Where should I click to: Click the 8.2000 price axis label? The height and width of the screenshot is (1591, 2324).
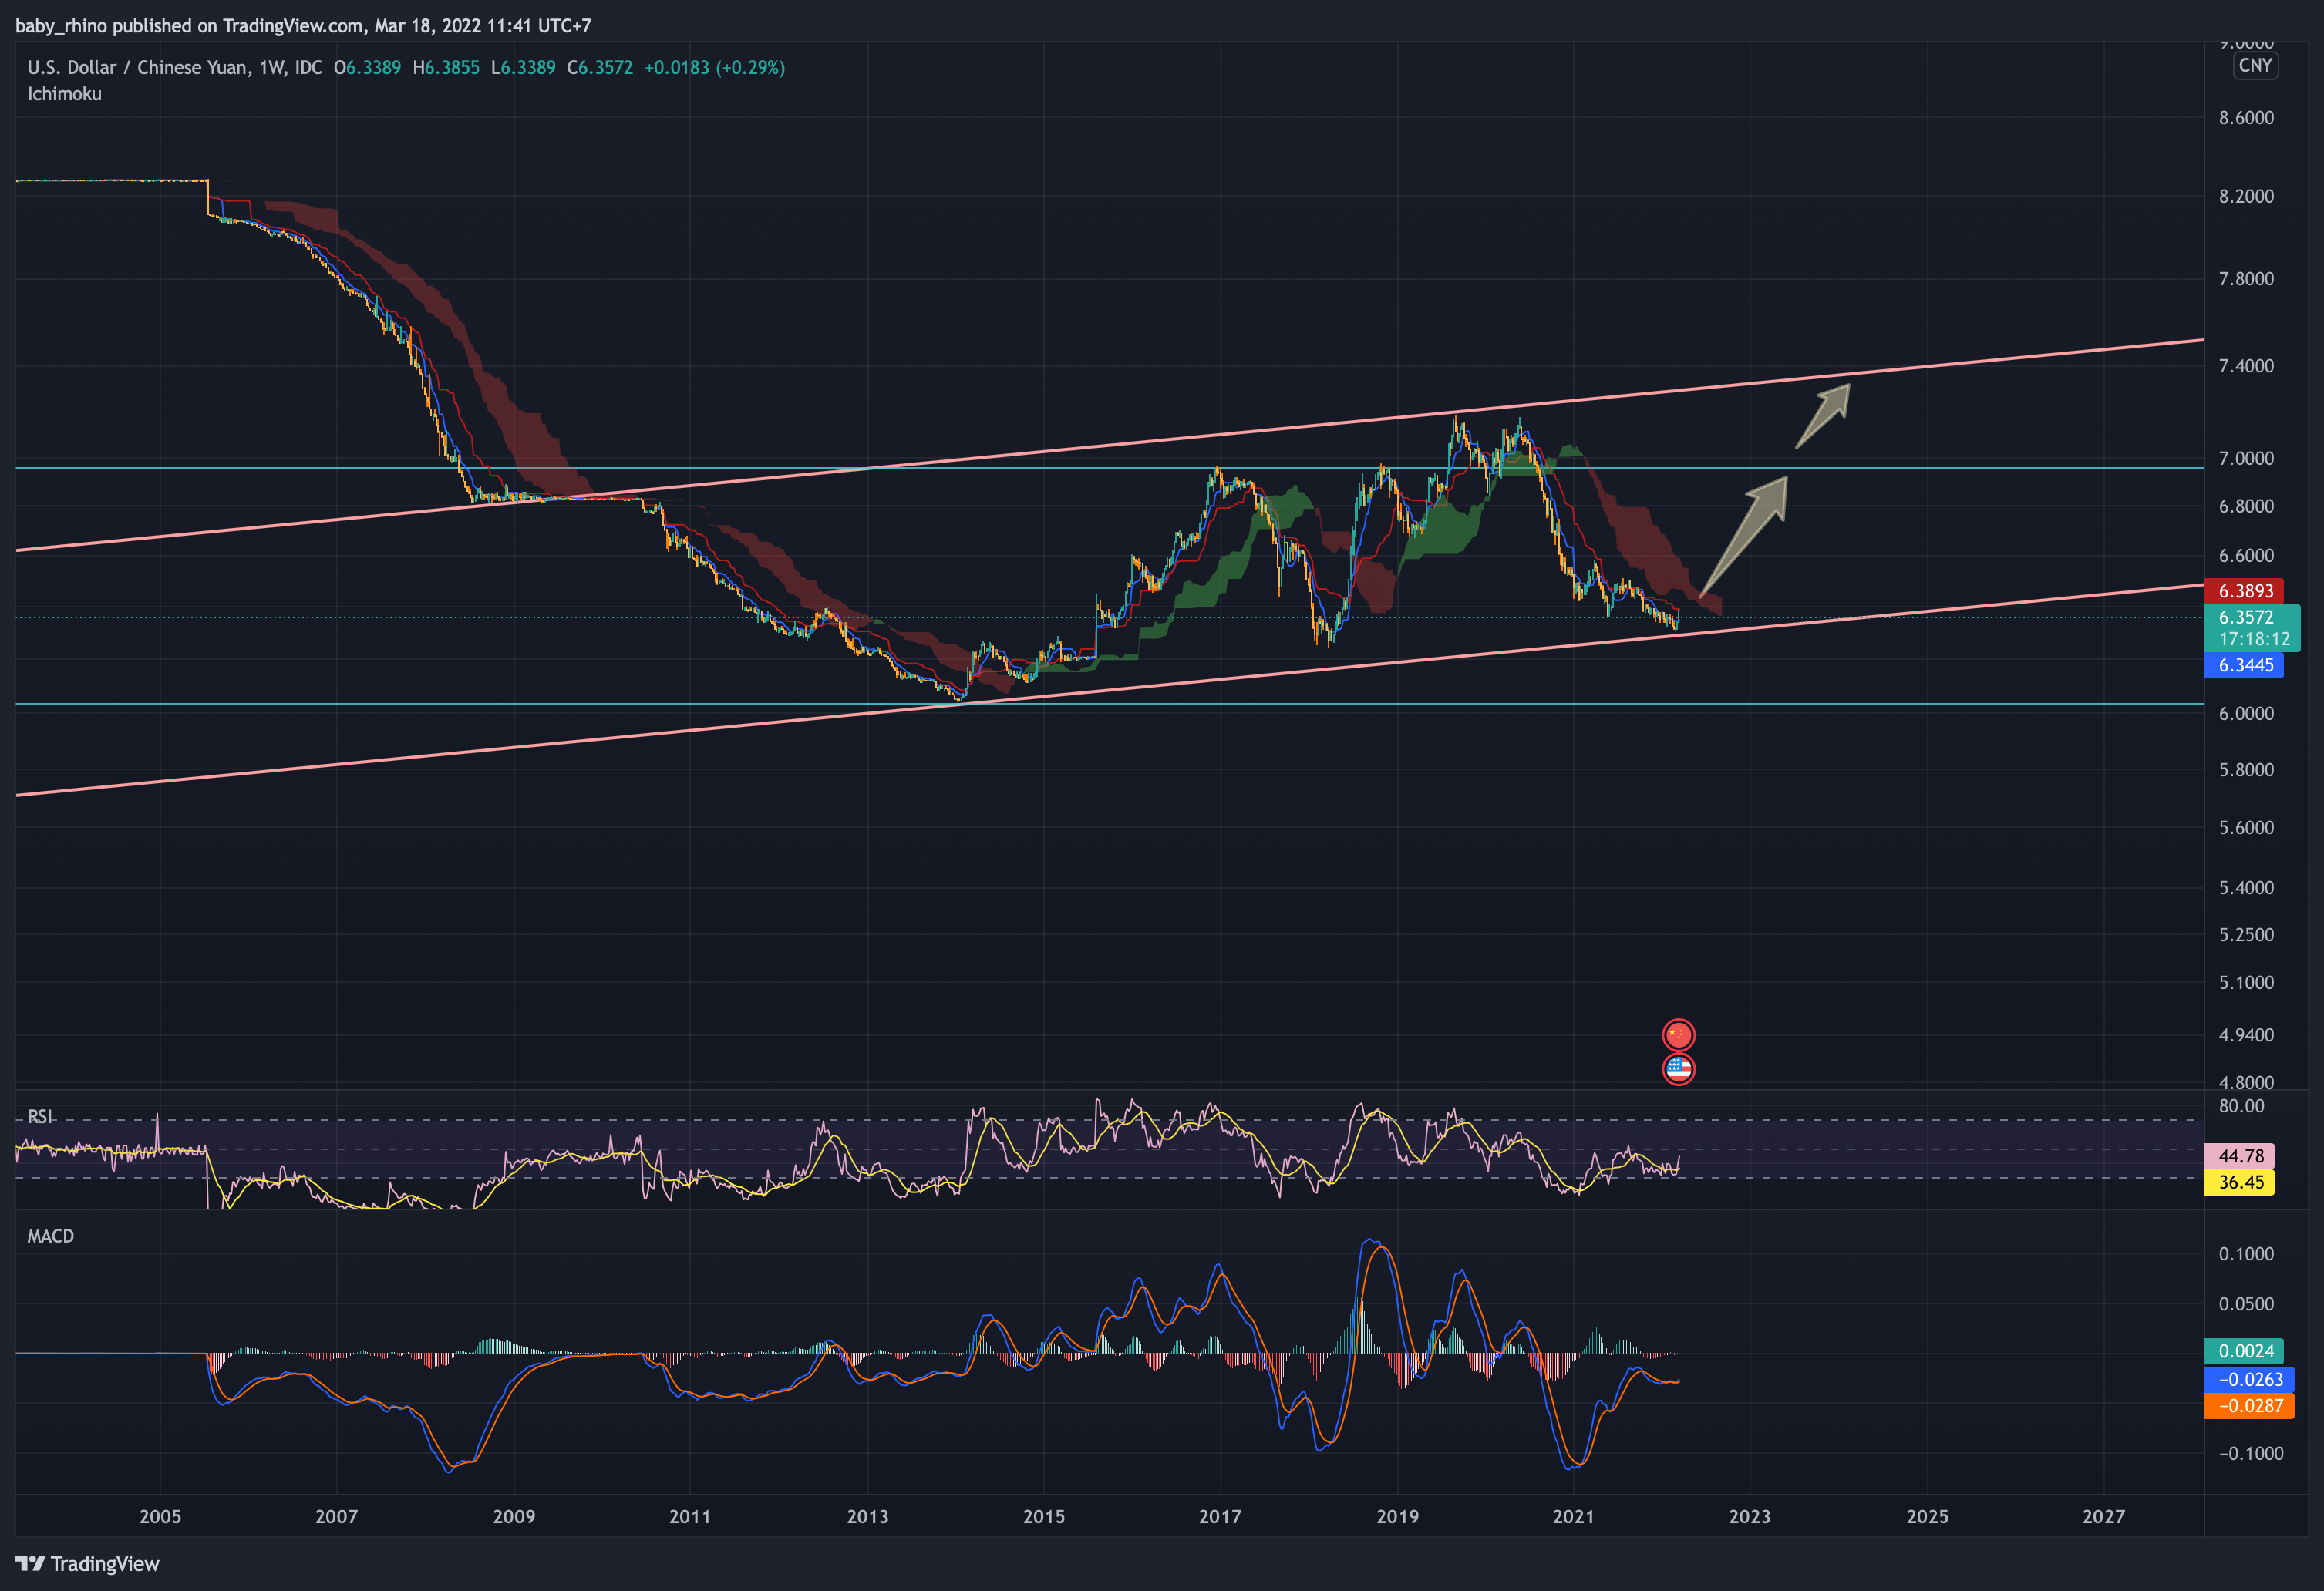click(x=2246, y=196)
